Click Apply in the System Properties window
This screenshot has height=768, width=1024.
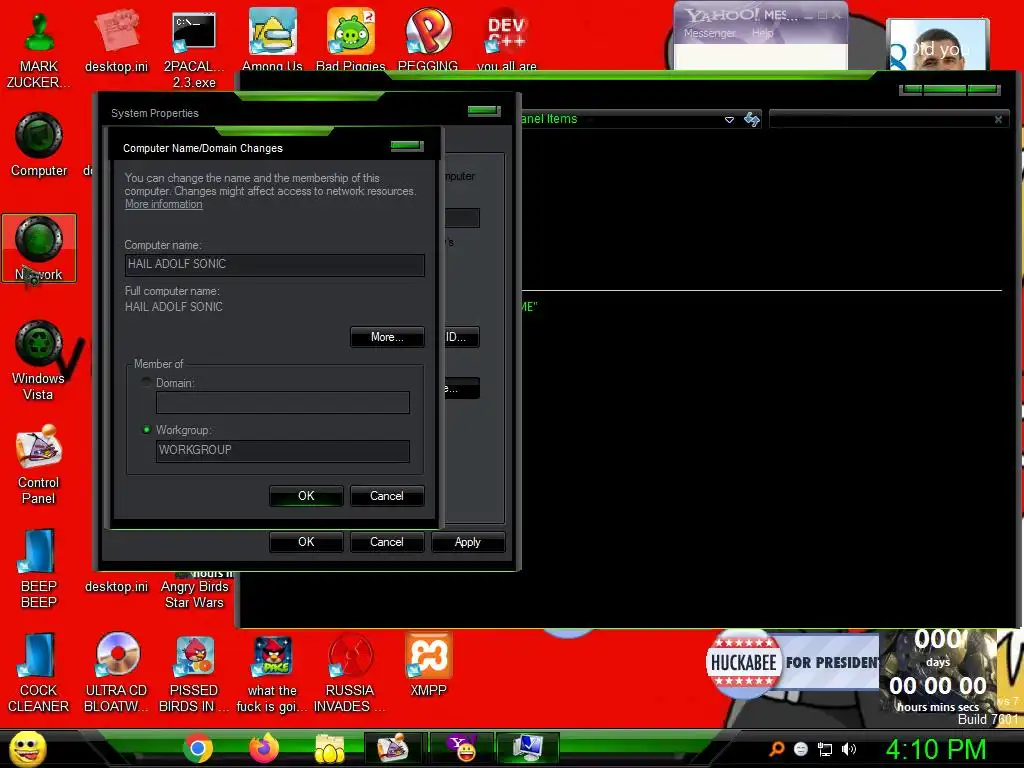468,542
